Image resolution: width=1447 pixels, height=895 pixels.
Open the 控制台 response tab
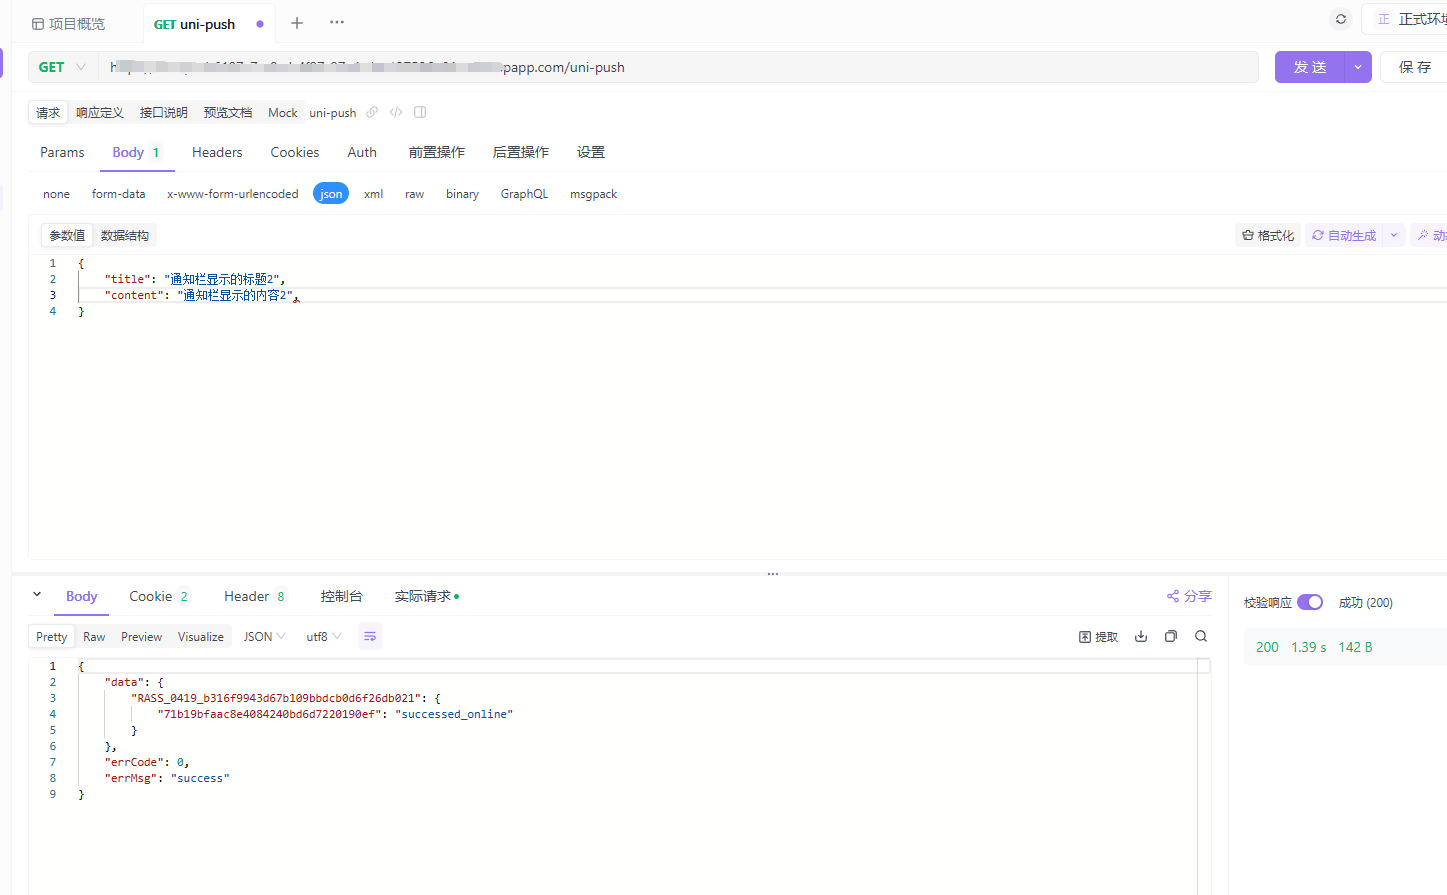click(x=341, y=596)
